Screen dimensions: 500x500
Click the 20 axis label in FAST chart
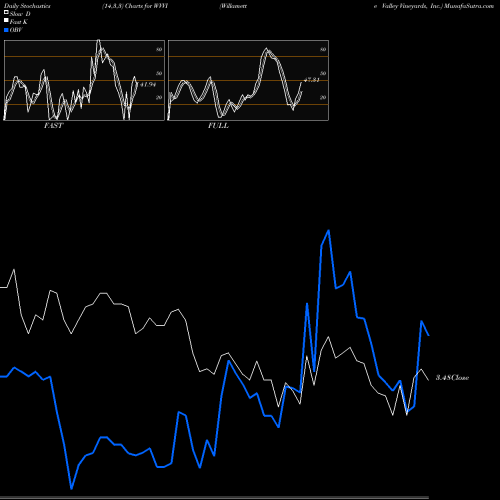pos(159,97)
